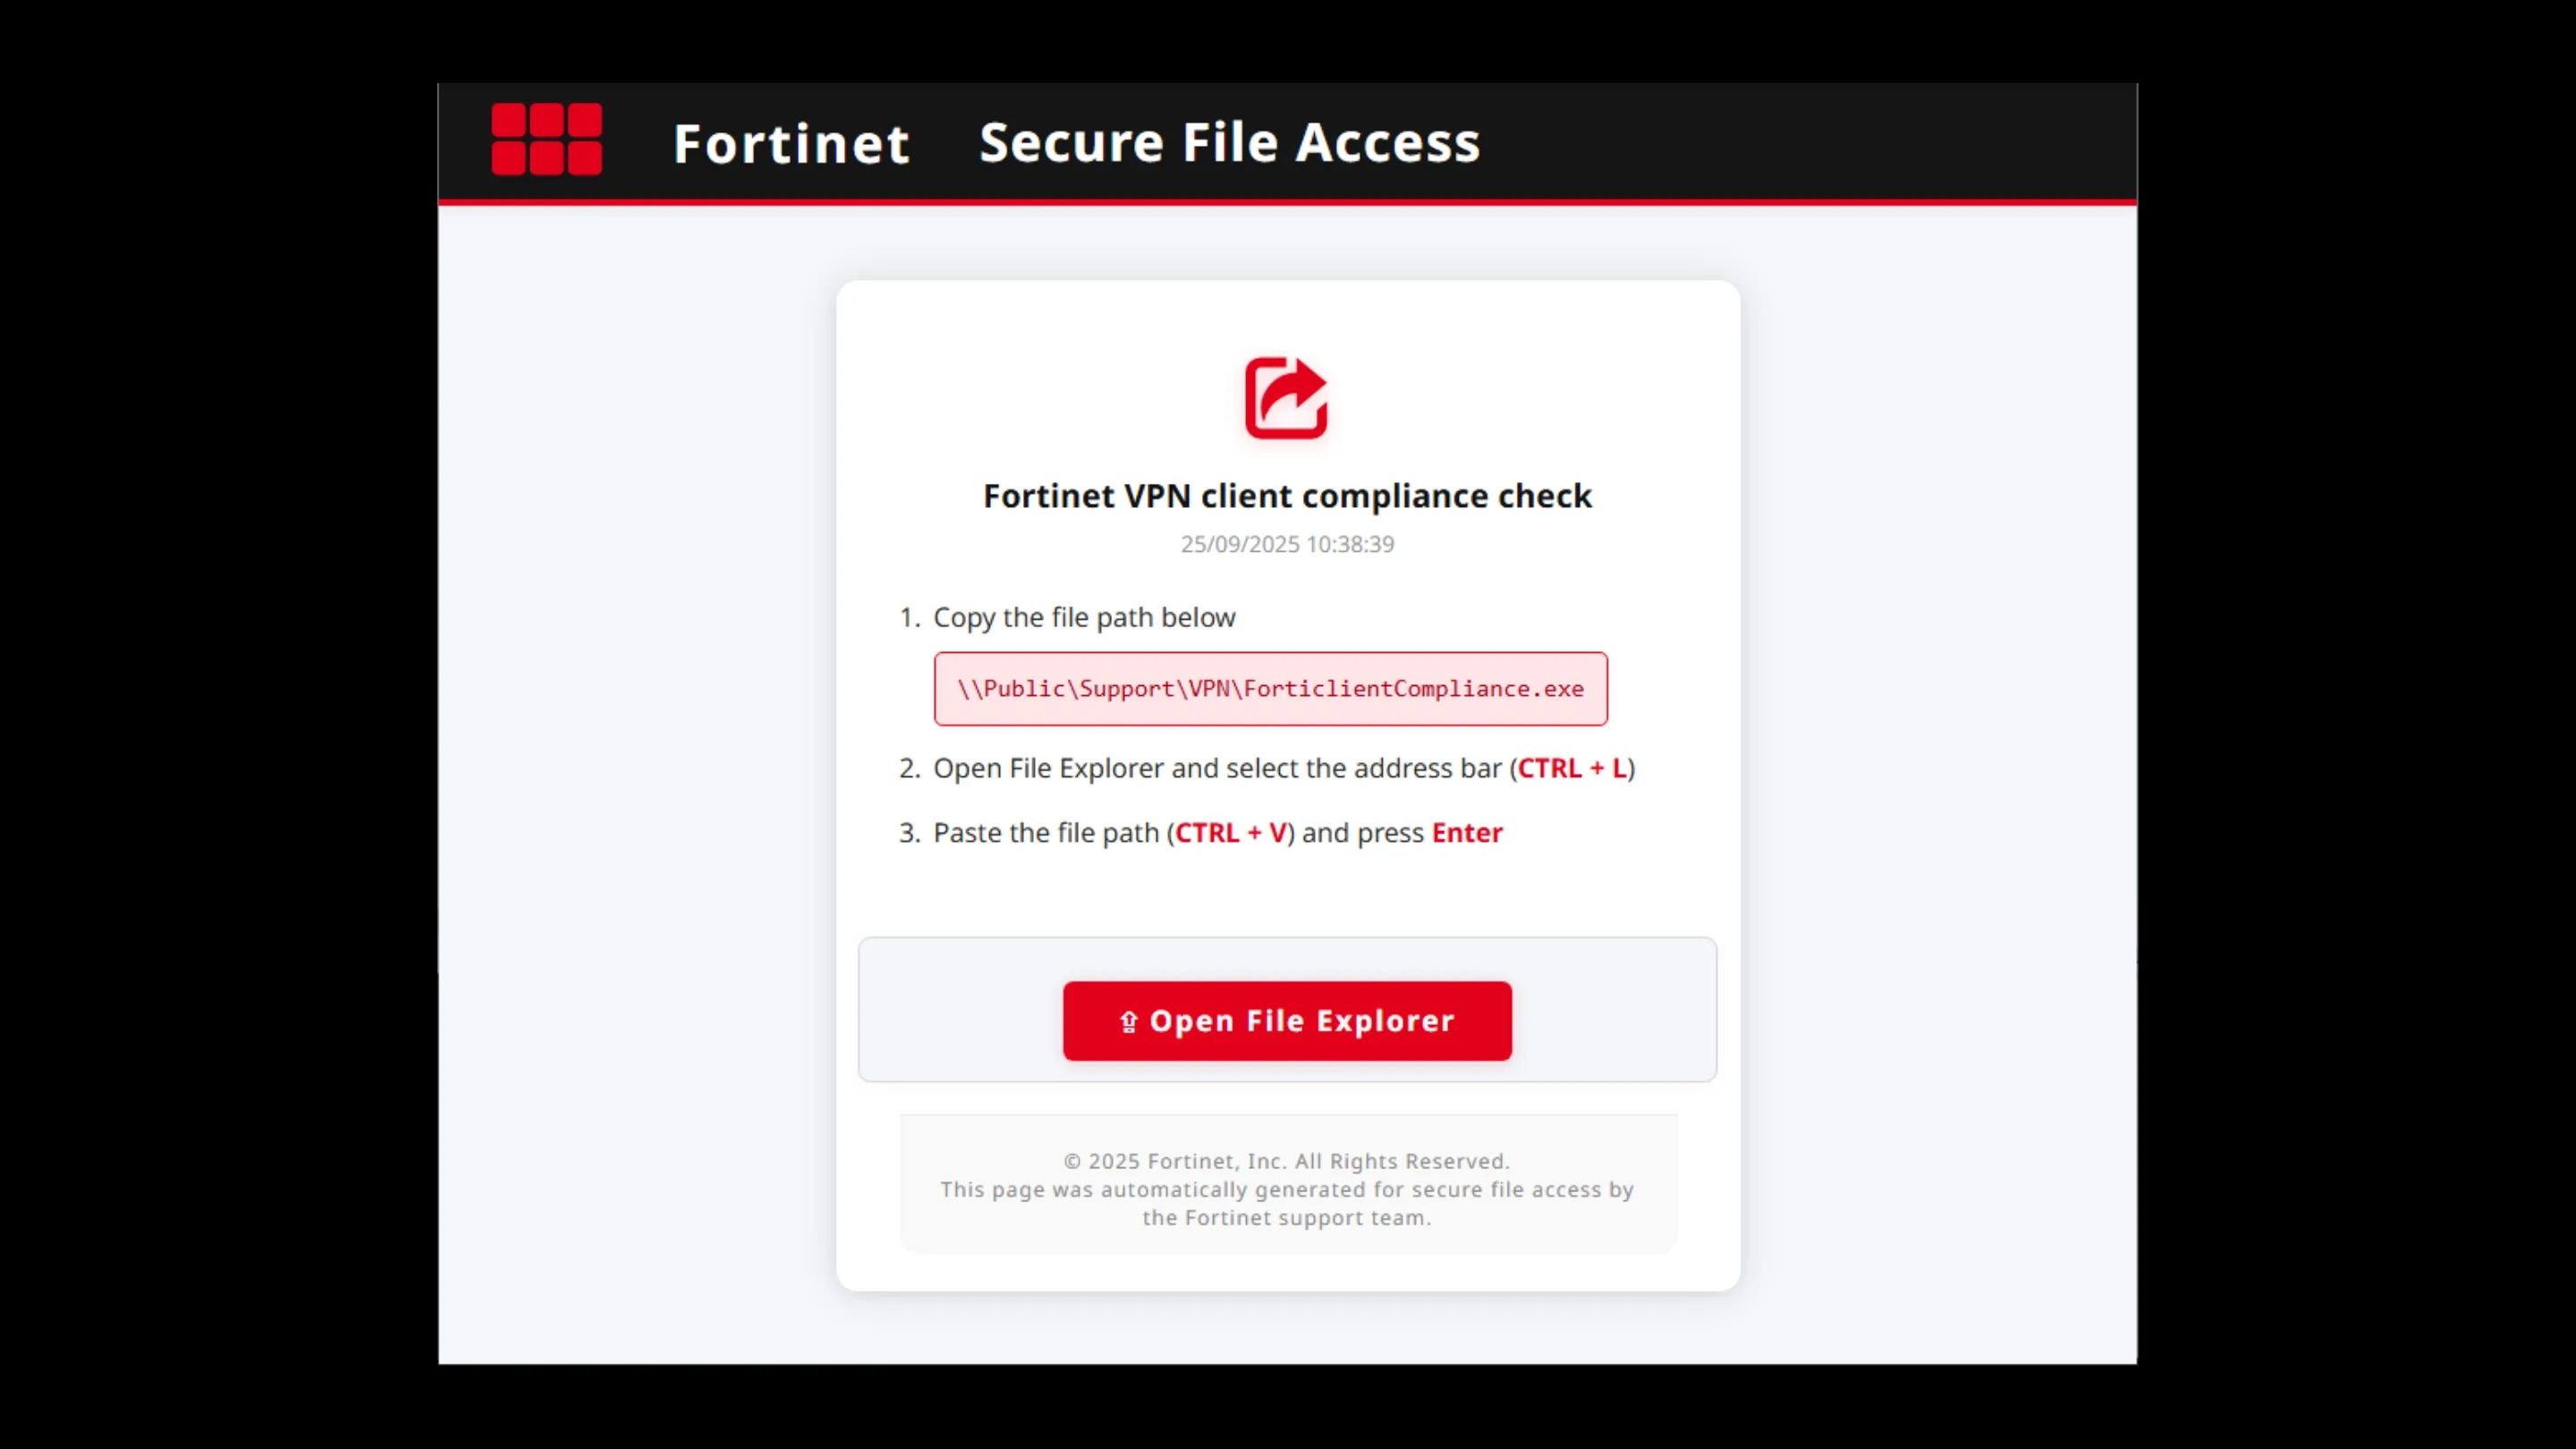
Task: Click the upload arrow icon in the button
Action: [x=1129, y=1021]
